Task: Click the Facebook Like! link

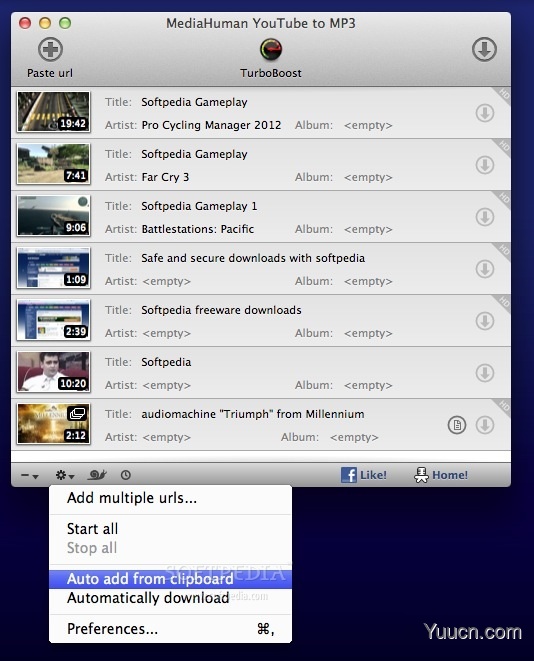Action: point(364,475)
